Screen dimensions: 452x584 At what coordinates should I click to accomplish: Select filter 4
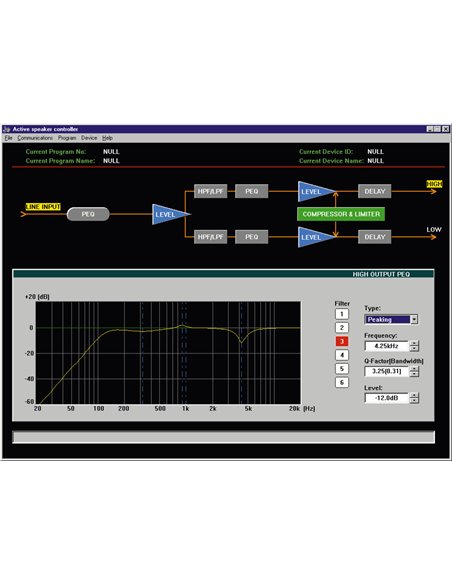tap(342, 355)
